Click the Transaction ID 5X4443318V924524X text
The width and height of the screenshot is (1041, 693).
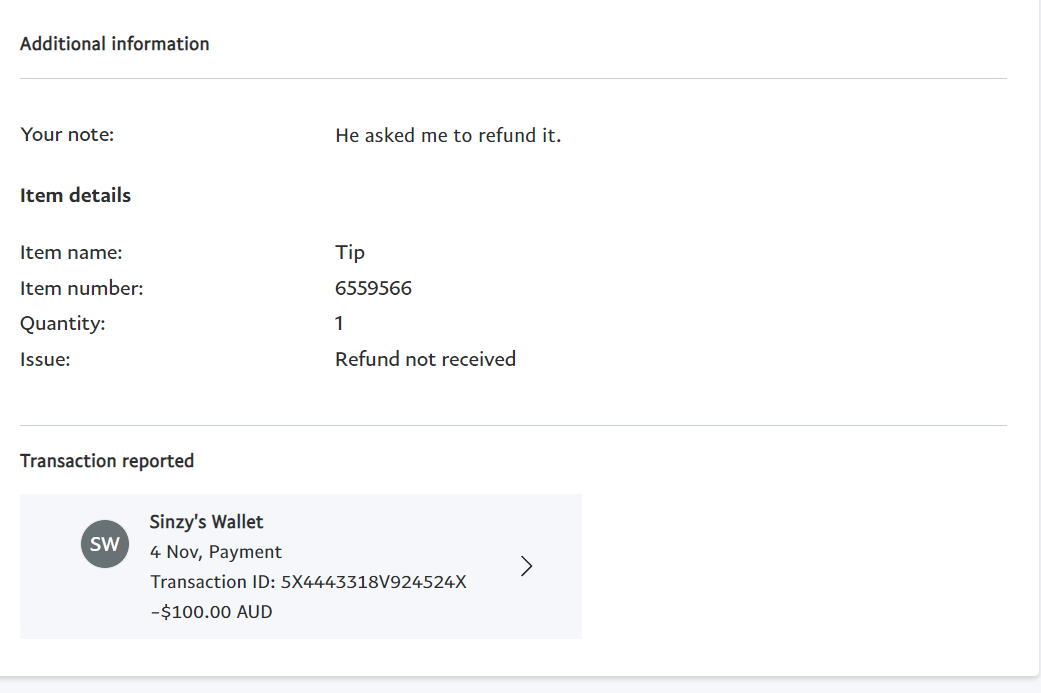308,582
